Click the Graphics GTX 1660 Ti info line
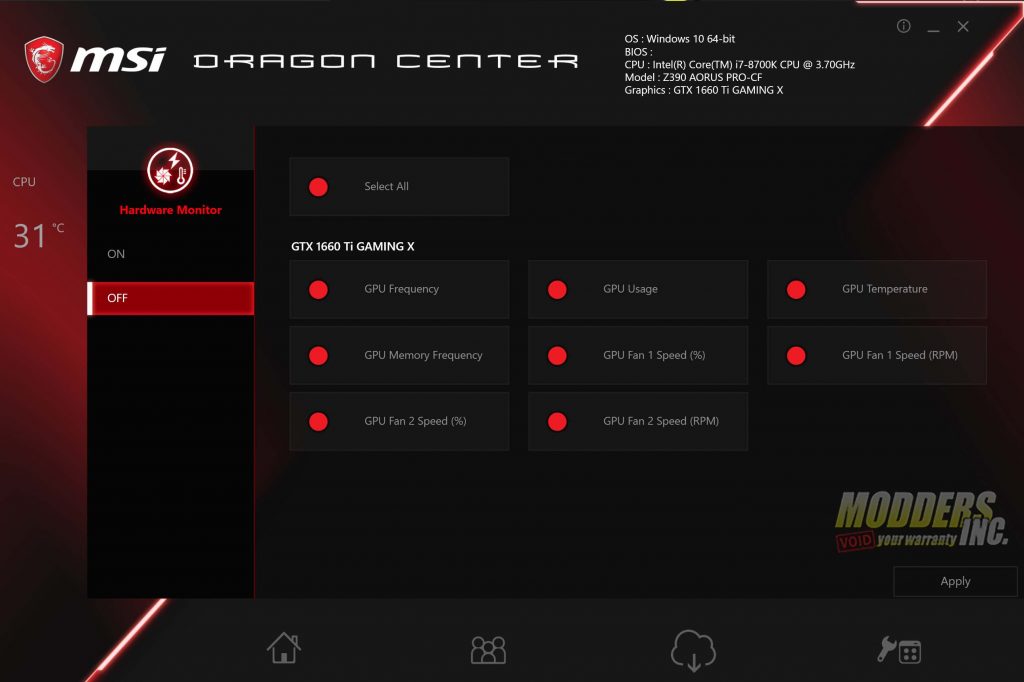 click(x=703, y=90)
